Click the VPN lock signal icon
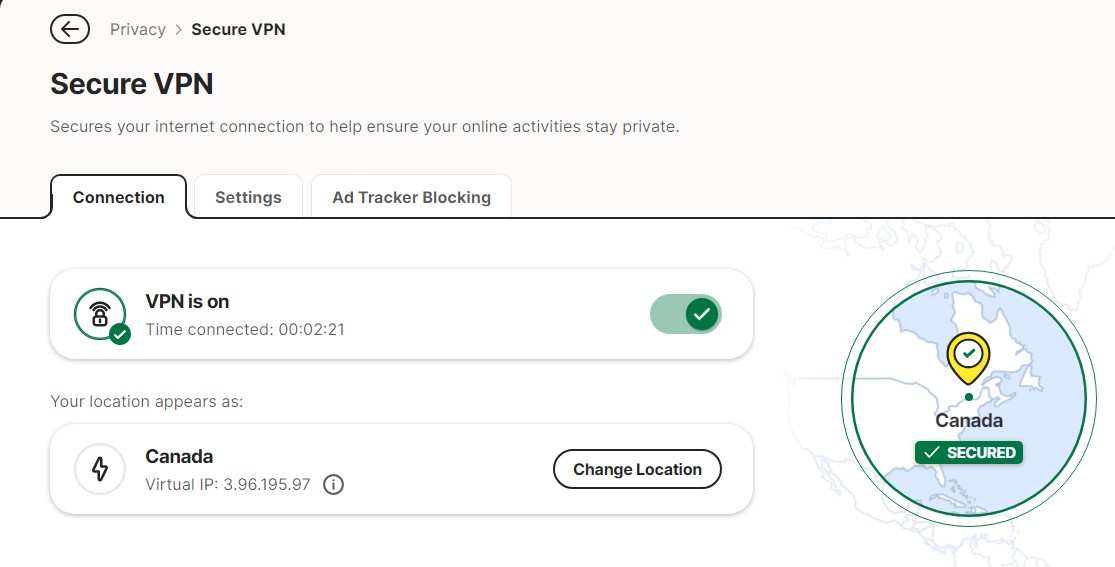Image resolution: width=1115 pixels, height=567 pixels. click(x=99, y=313)
